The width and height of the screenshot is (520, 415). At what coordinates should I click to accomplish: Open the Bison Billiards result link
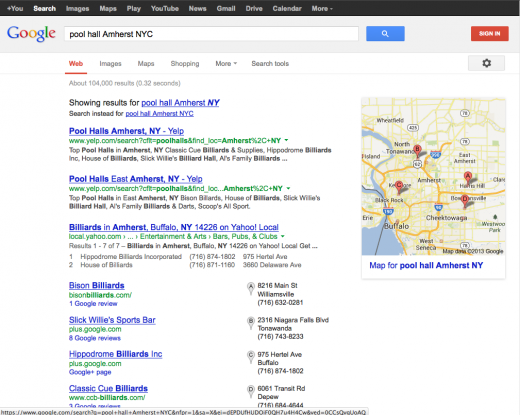97,286
